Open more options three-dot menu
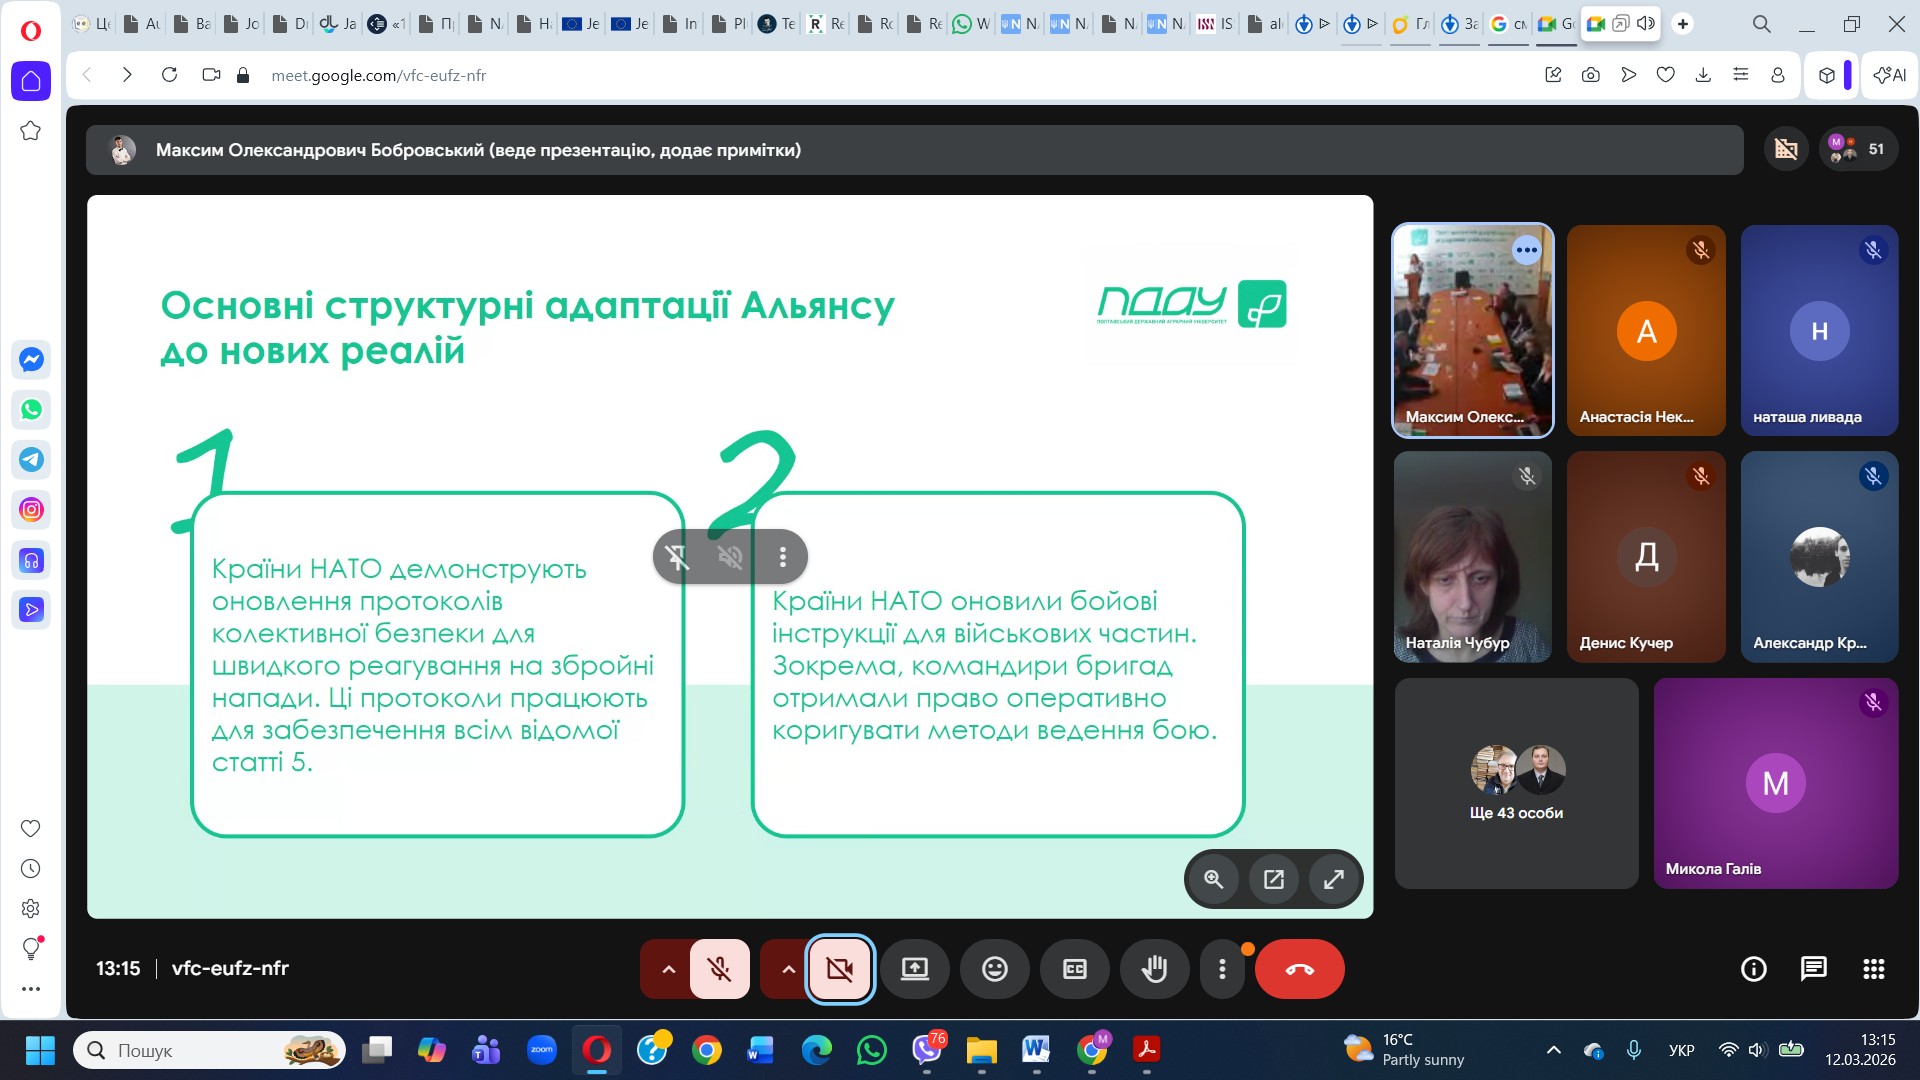 coord(1221,968)
